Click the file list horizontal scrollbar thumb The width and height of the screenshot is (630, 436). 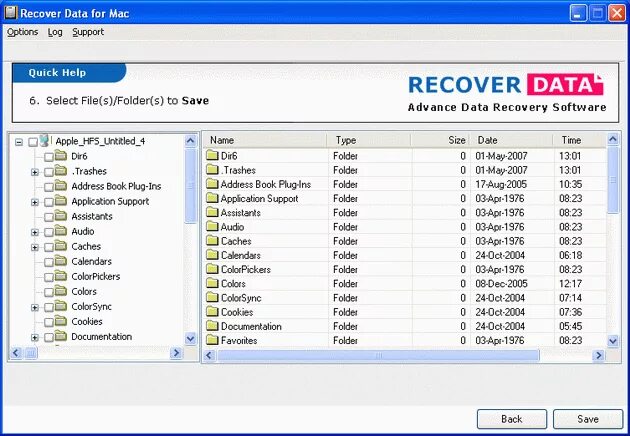[378, 355]
